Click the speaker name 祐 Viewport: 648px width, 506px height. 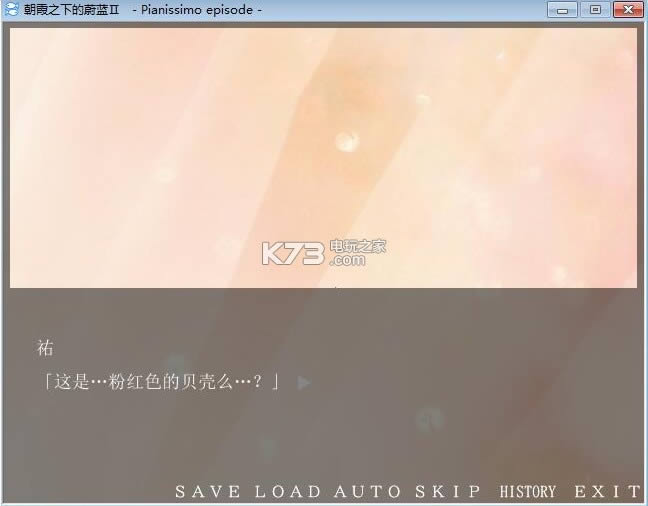click(x=43, y=348)
